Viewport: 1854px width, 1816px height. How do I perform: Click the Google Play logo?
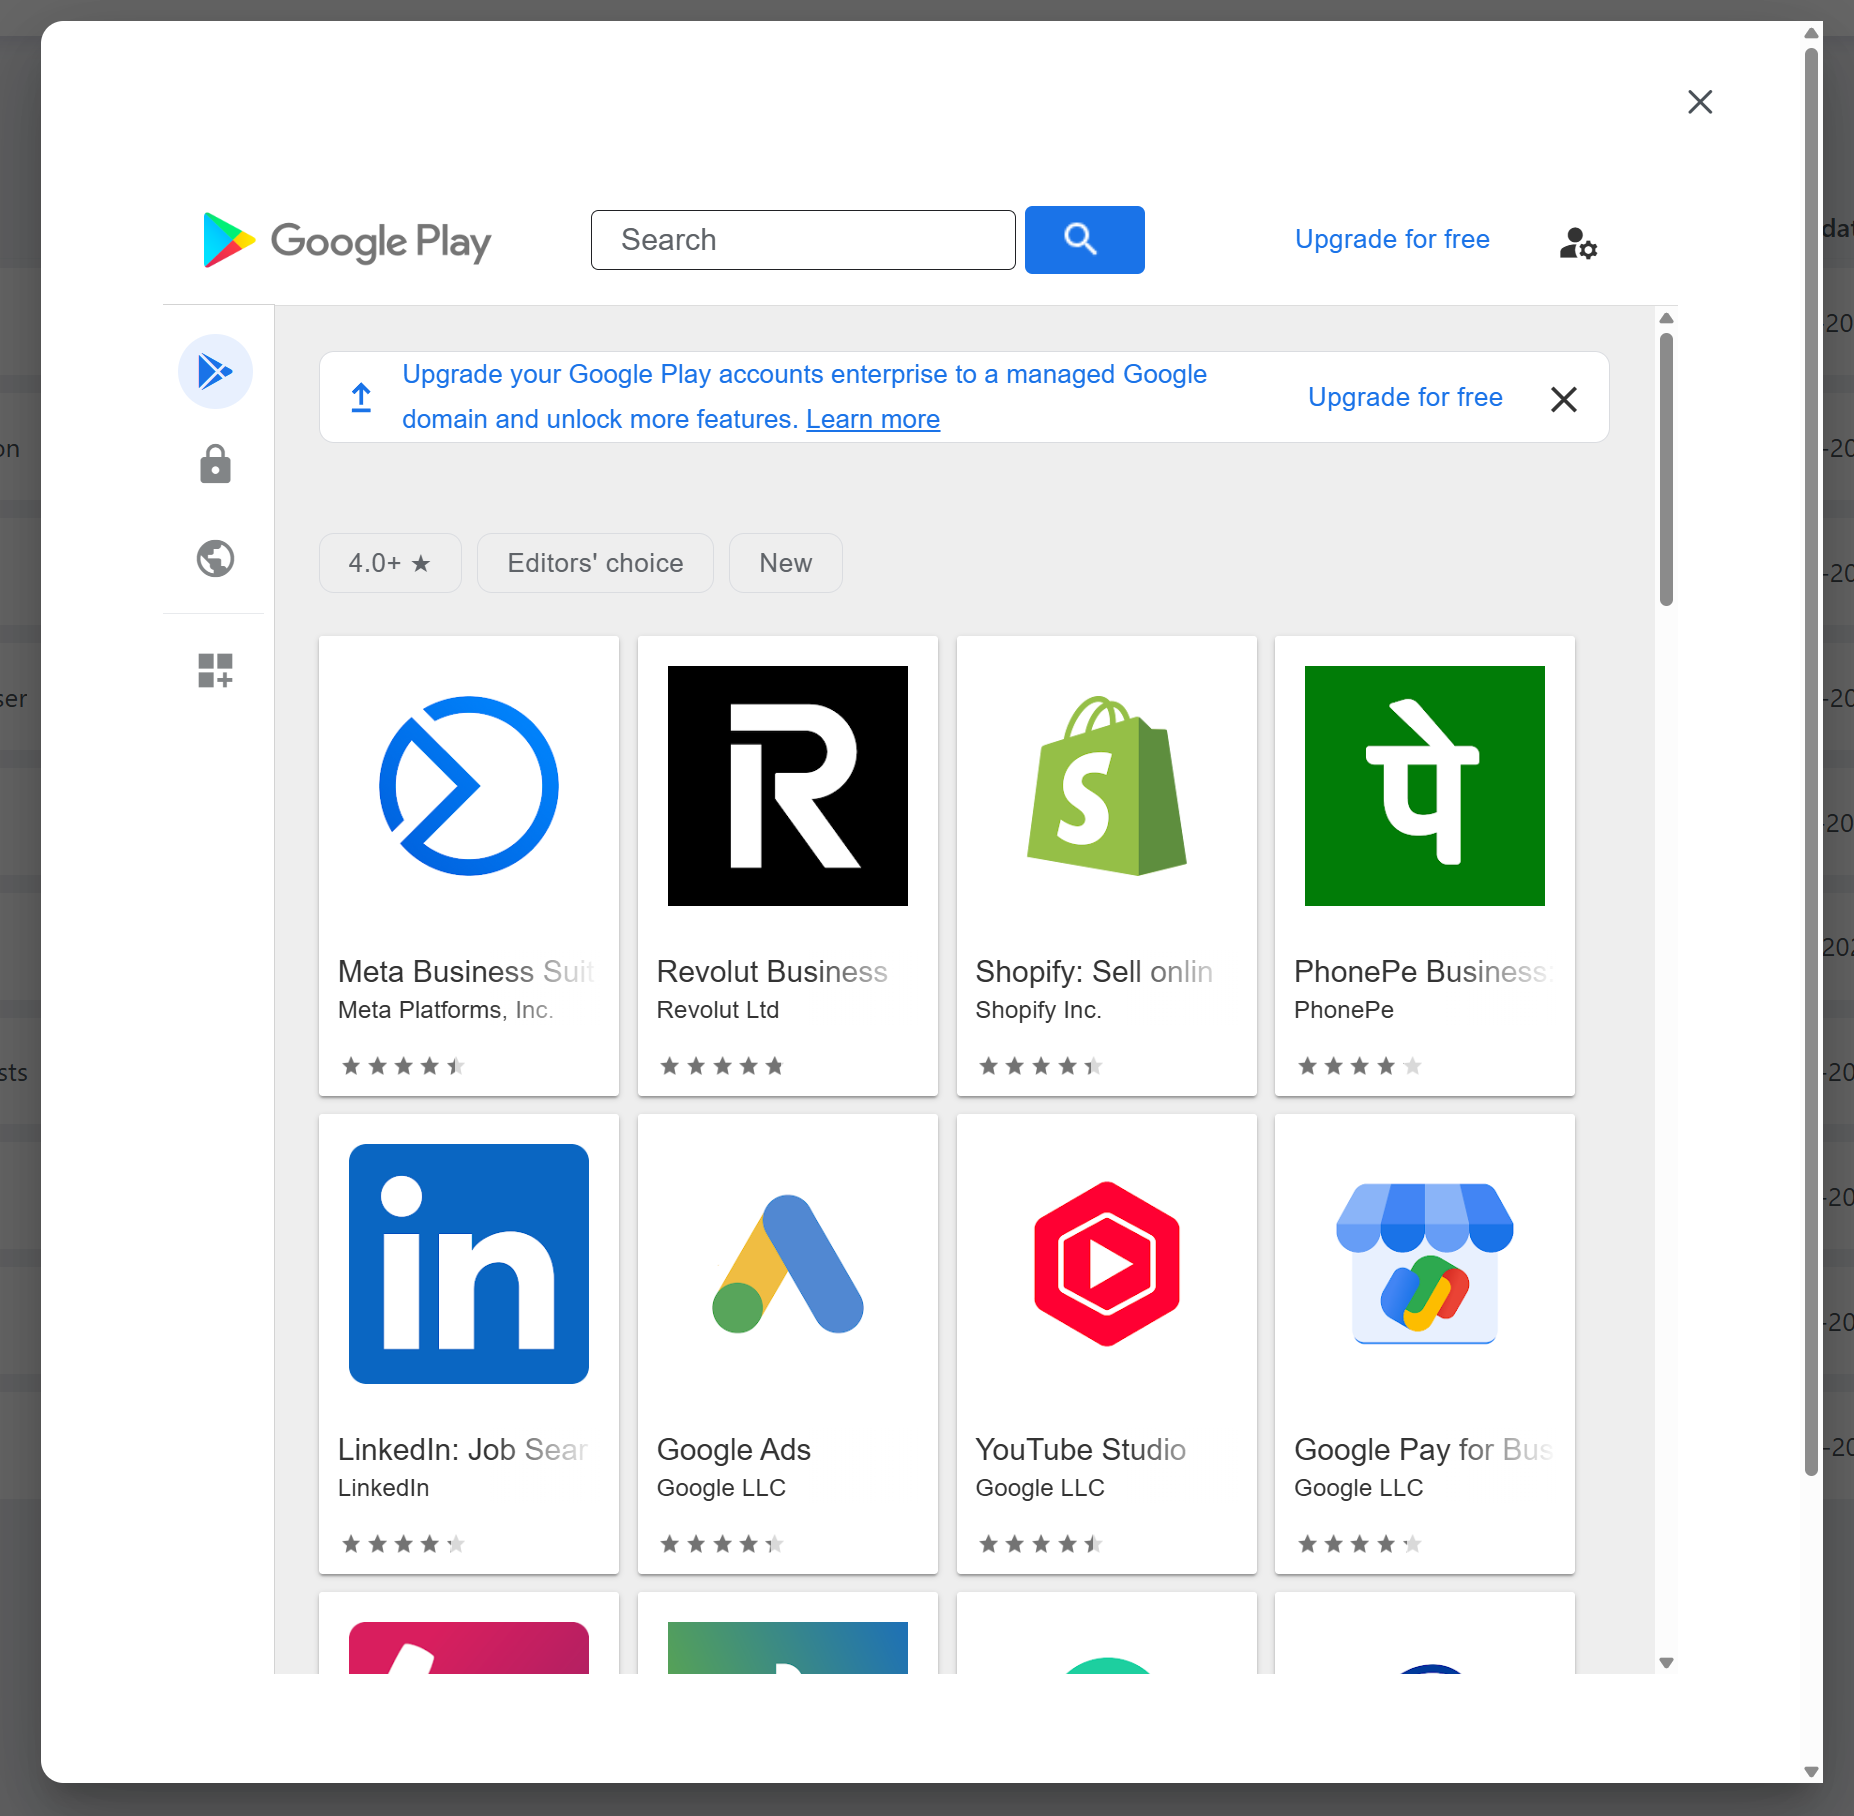[347, 240]
